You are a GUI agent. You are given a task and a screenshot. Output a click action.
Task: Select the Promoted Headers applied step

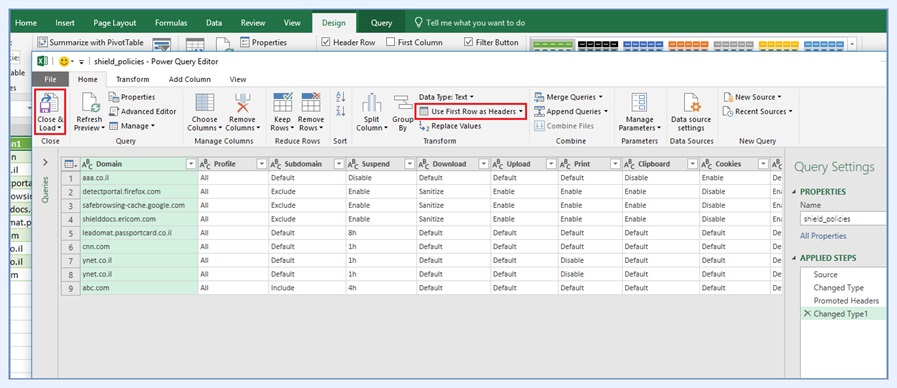click(846, 300)
